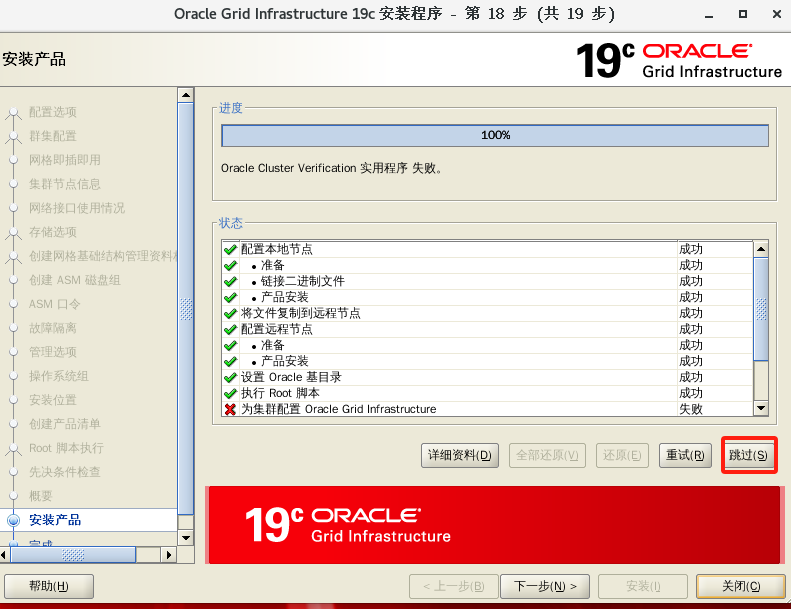The image size is (791, 609).
Task: Click the green checkmark beside 配置远程节点
Action: point(230,329)
